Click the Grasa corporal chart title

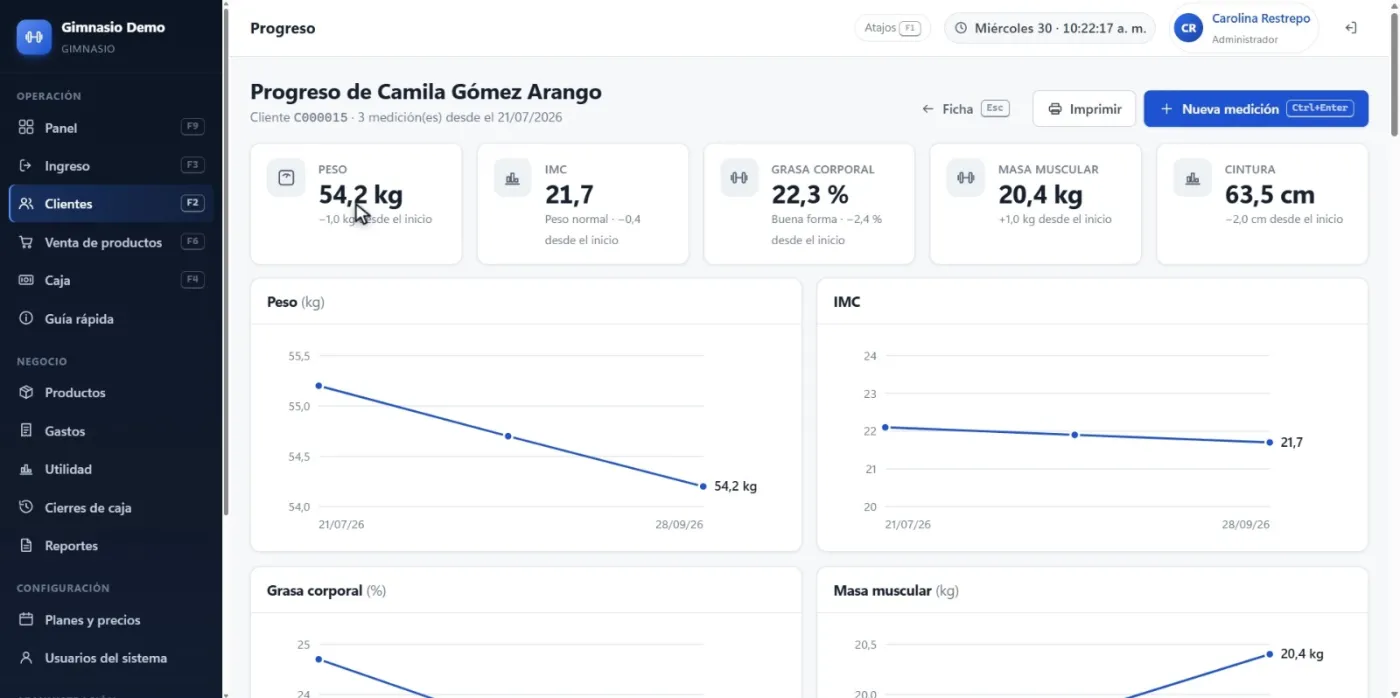click(326, 591)
